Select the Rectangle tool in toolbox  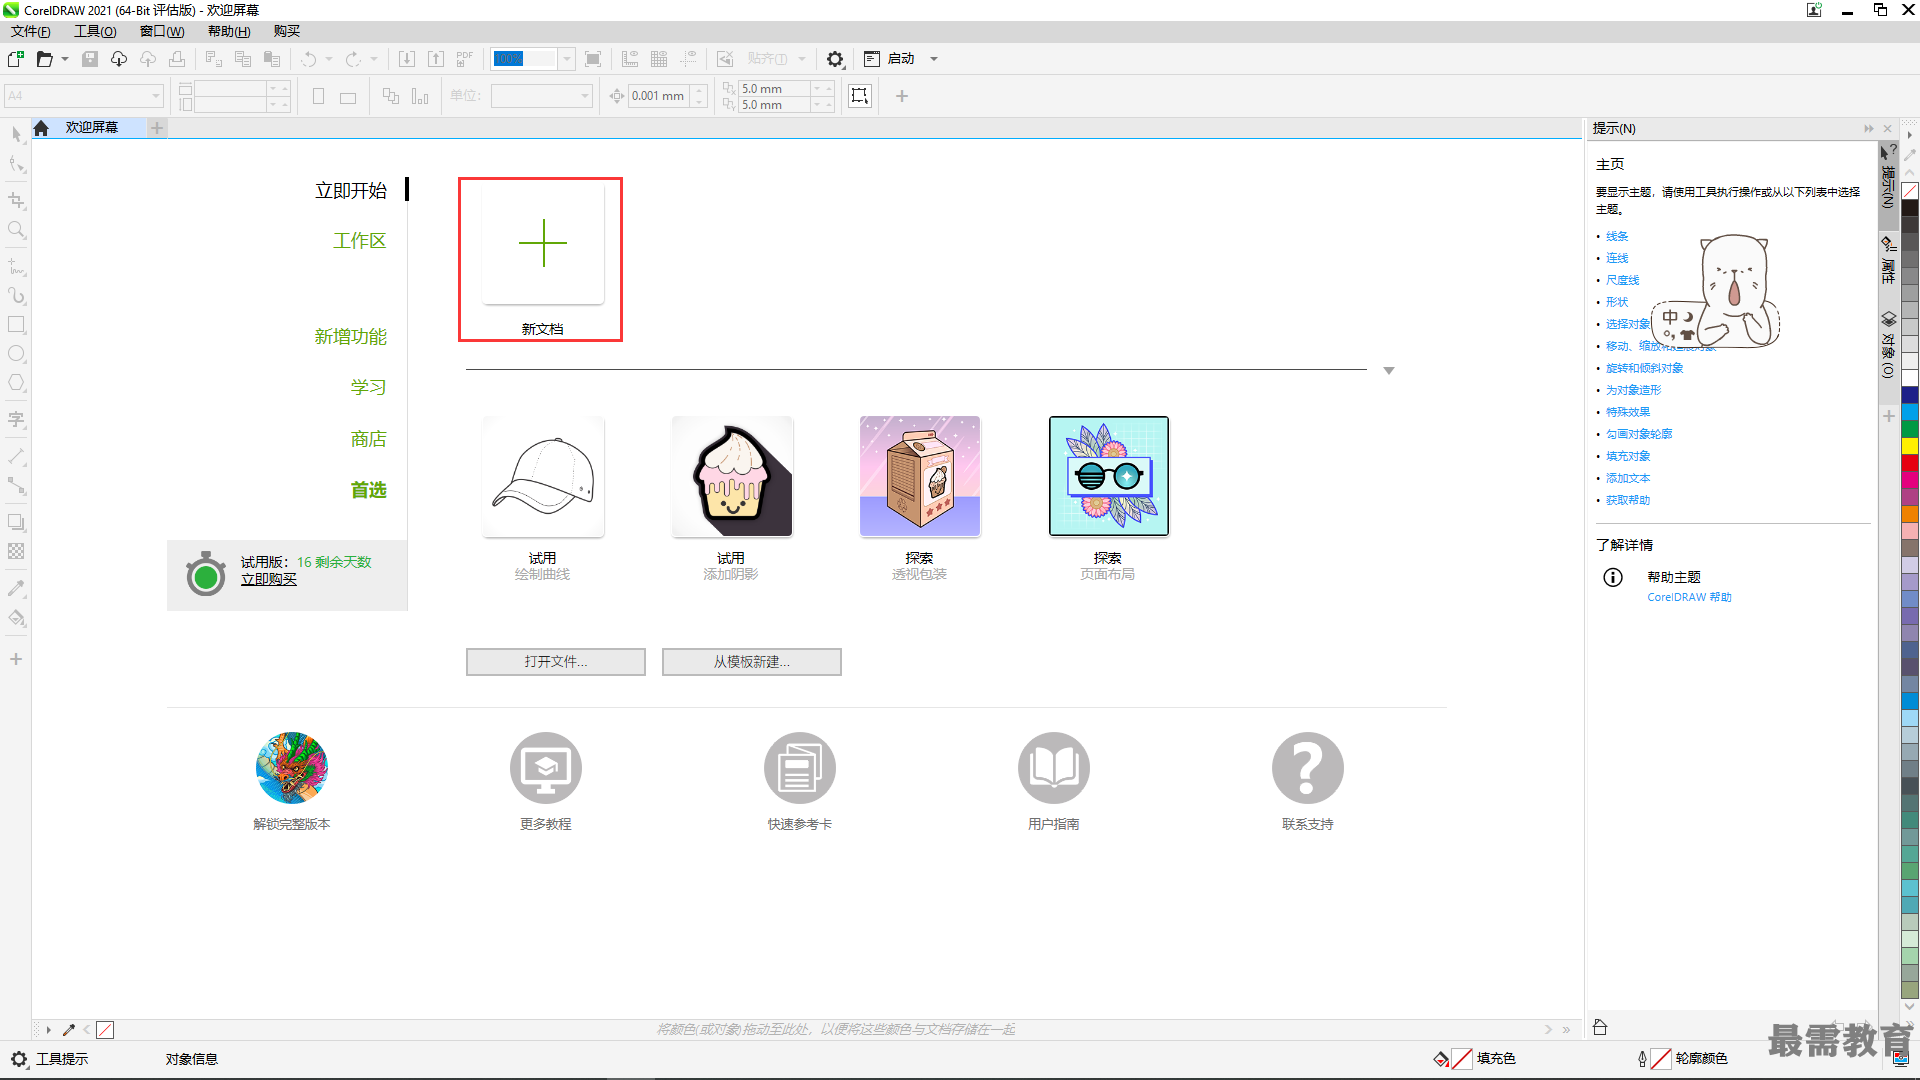coord(16,325)
